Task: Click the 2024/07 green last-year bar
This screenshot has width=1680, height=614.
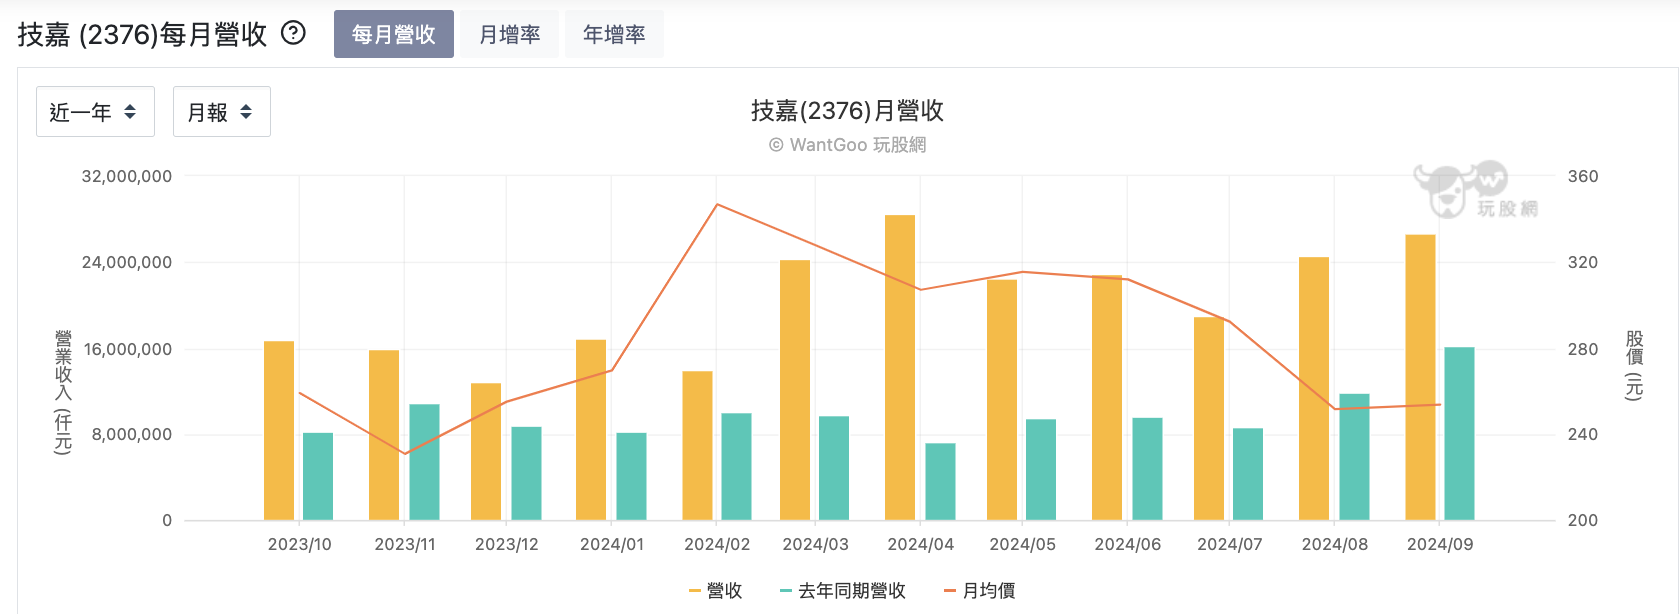Action: point(1248,474)
